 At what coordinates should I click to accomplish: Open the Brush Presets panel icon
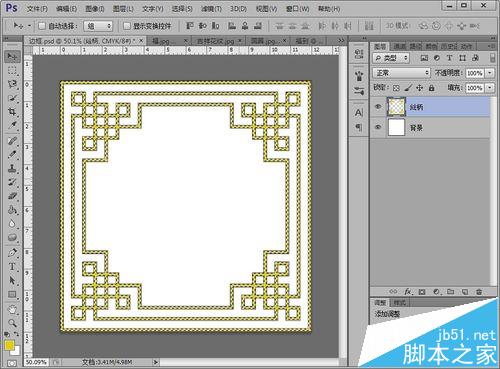point(359,91)
